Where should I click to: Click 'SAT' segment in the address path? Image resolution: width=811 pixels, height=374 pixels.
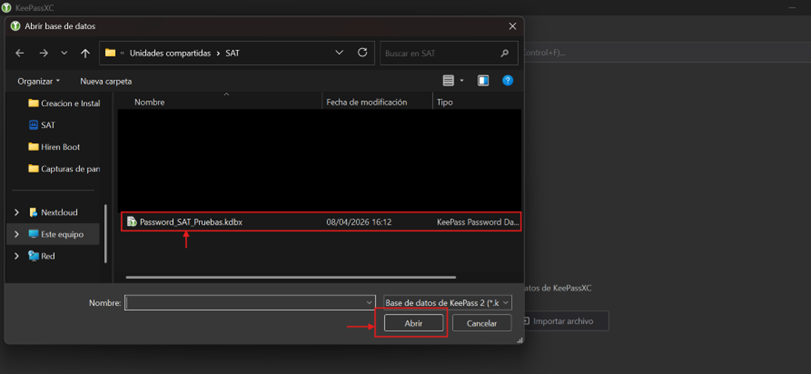233,53
